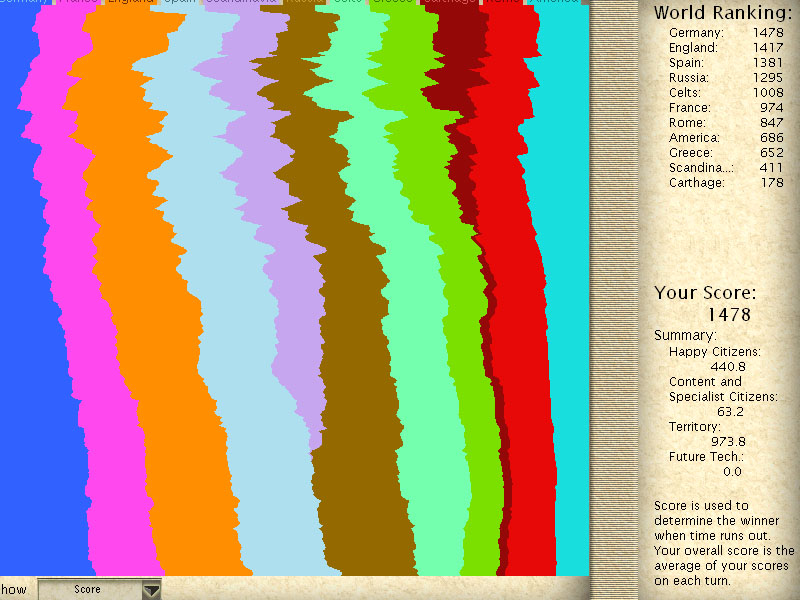Click the England label above the graph

click(x=130, y=2)
